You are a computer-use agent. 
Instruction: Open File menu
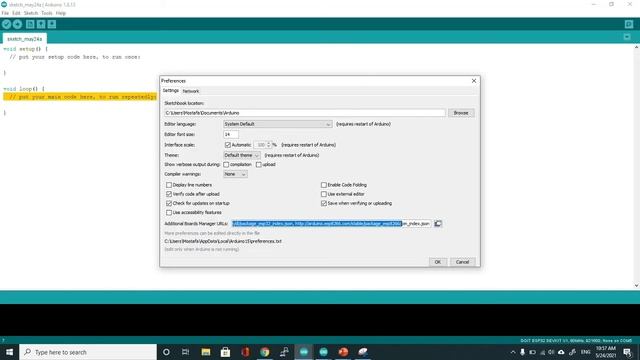5,13
